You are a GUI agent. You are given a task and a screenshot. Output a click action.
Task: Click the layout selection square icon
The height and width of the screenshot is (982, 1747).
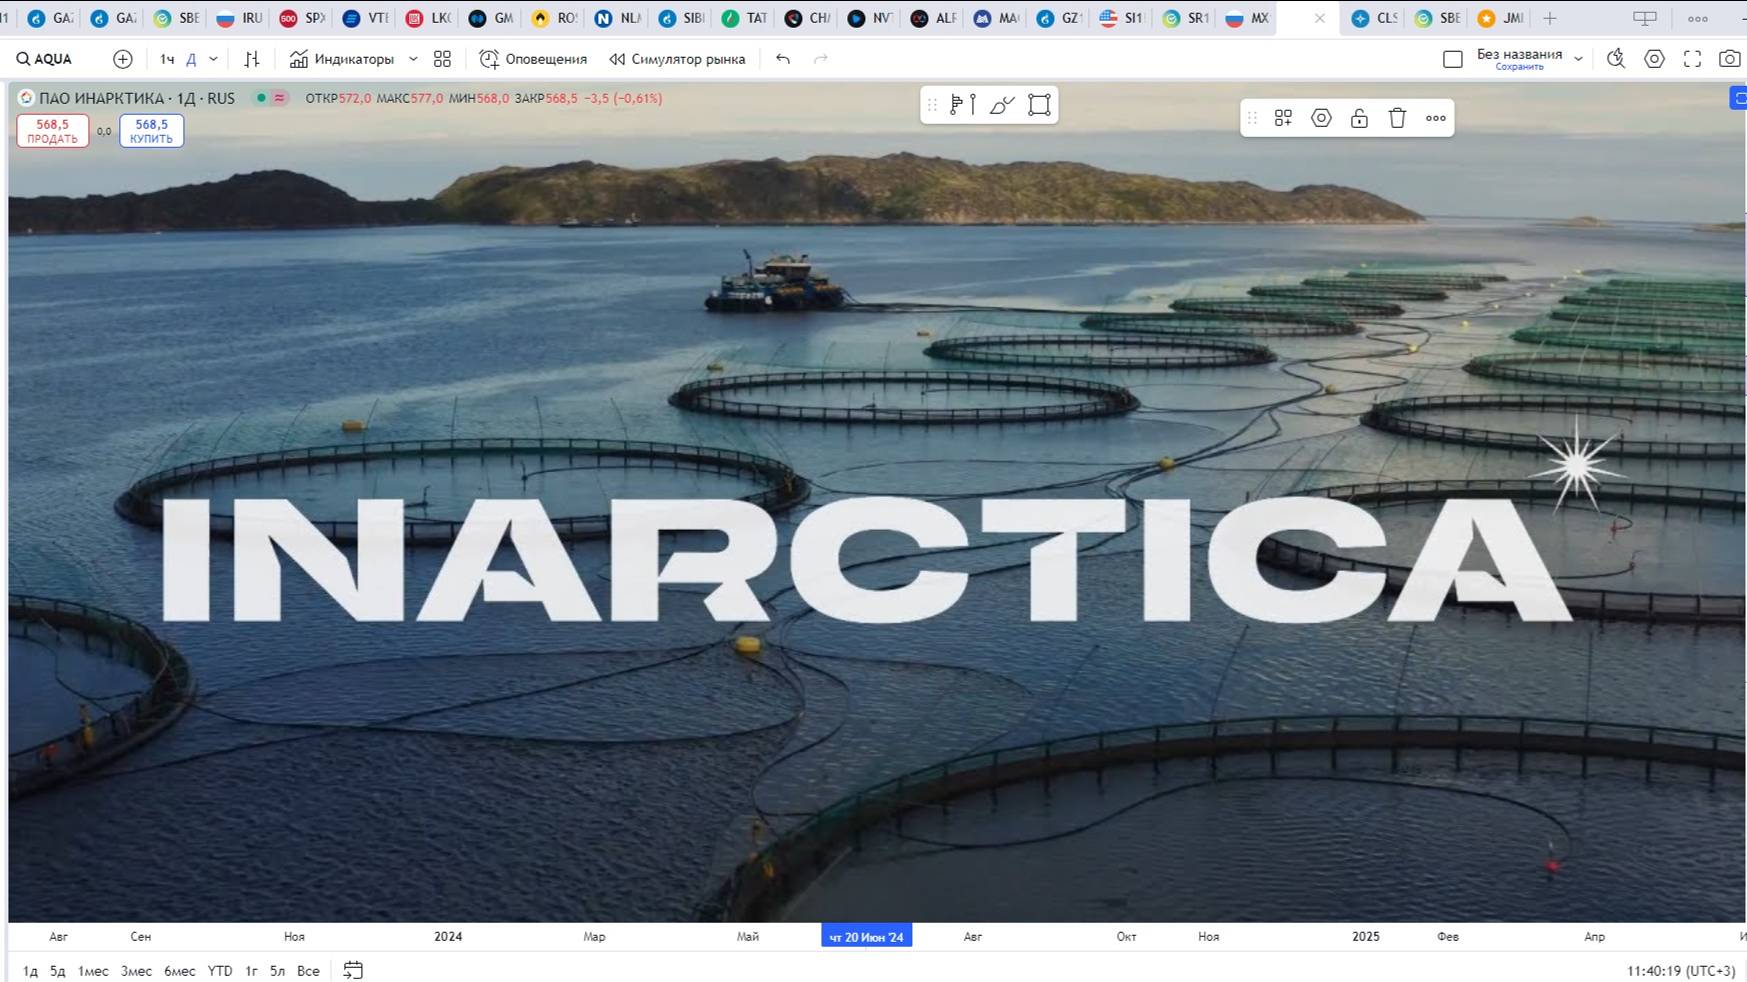(1453, 59)
